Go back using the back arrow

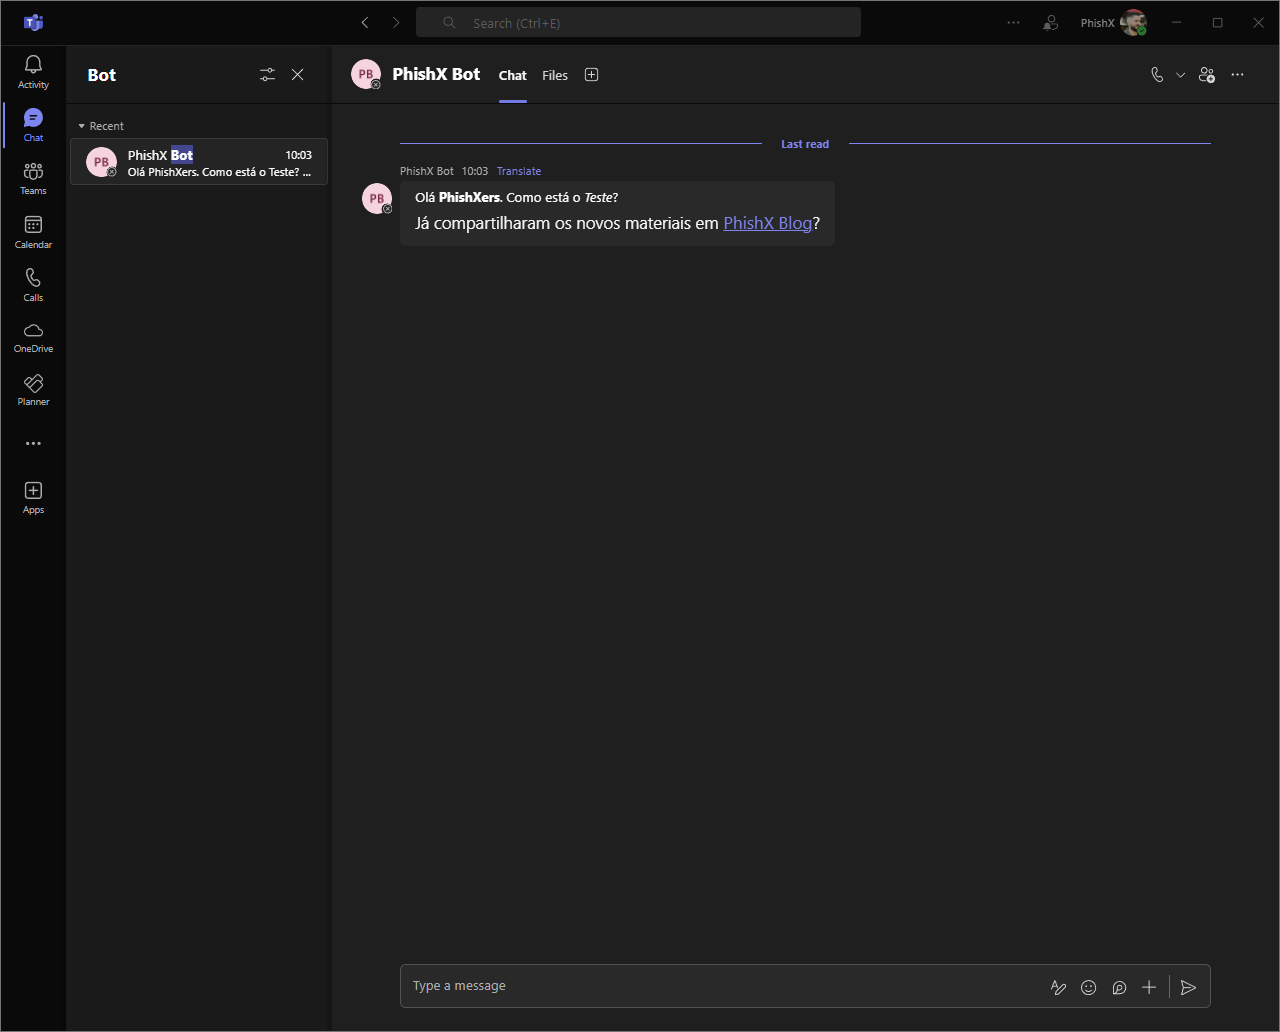click(365, 22)
